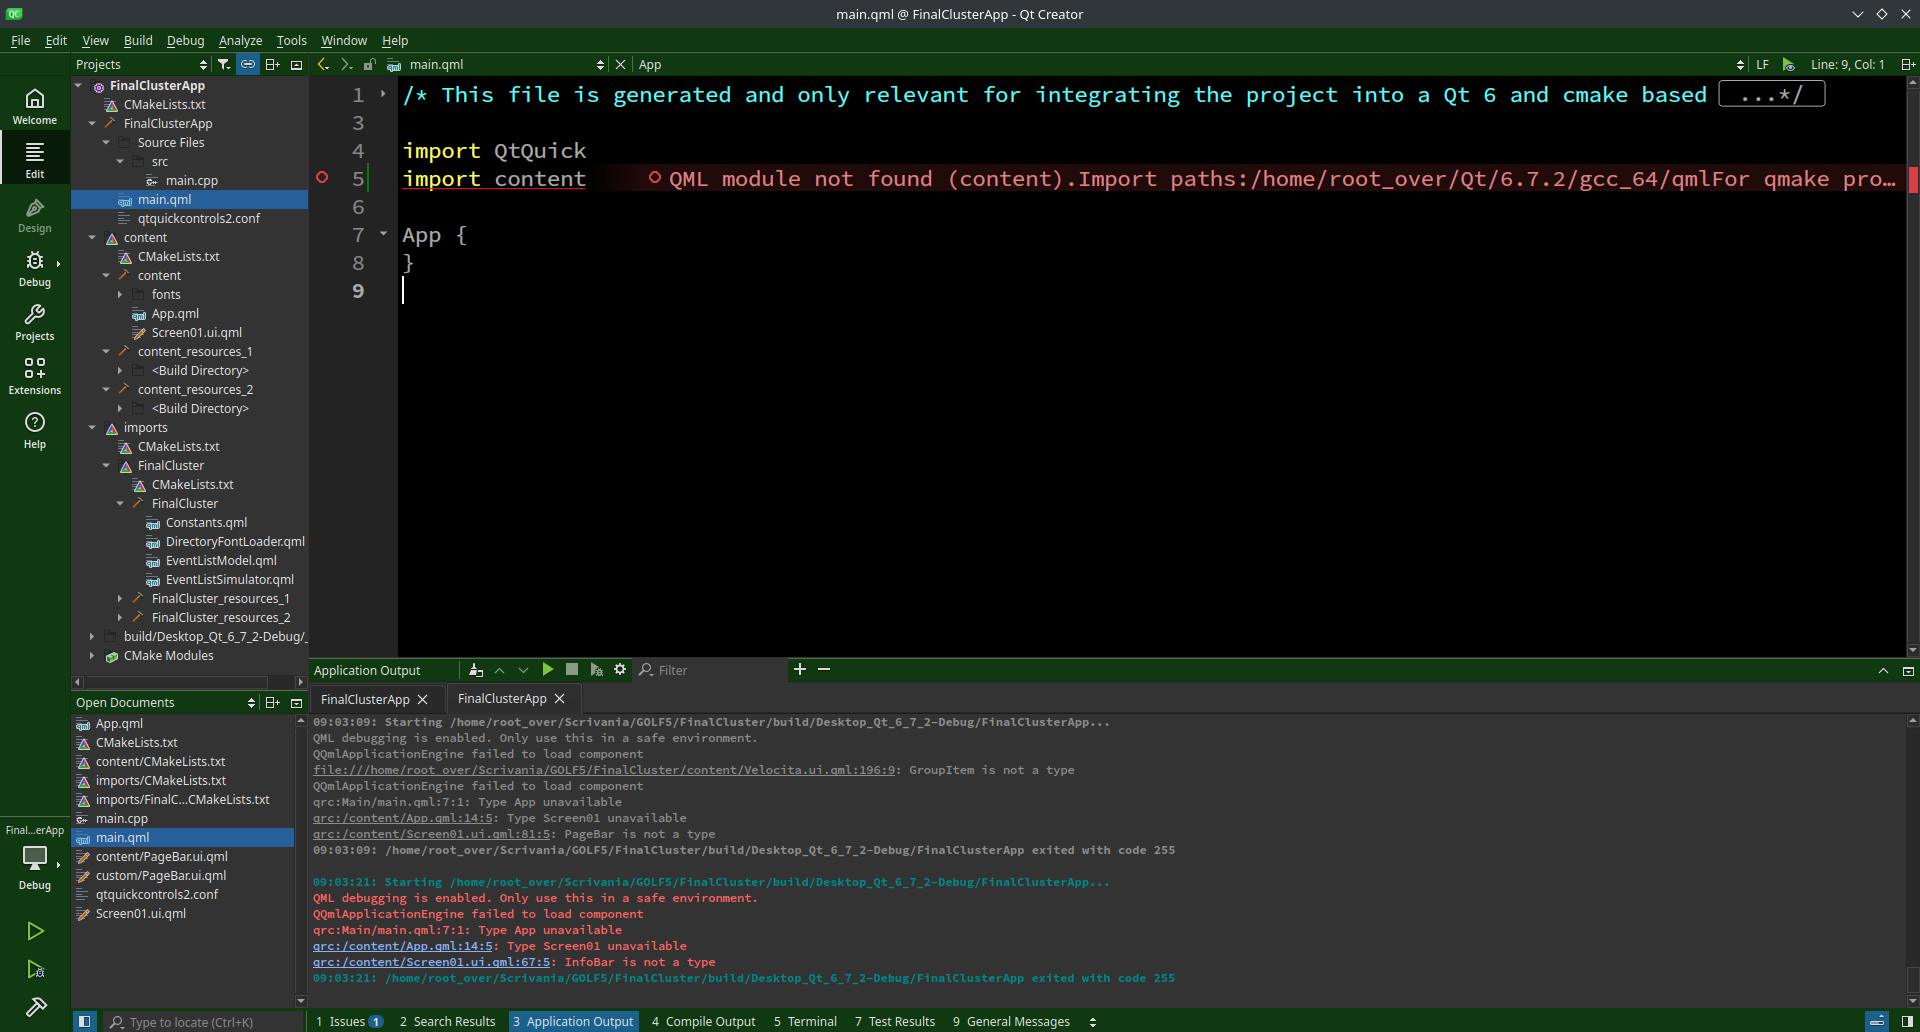1920x1032 pixels.
Task: Open qrc:/content/Screen01.ui.qml:67:5 link
Action: point(432,962)
